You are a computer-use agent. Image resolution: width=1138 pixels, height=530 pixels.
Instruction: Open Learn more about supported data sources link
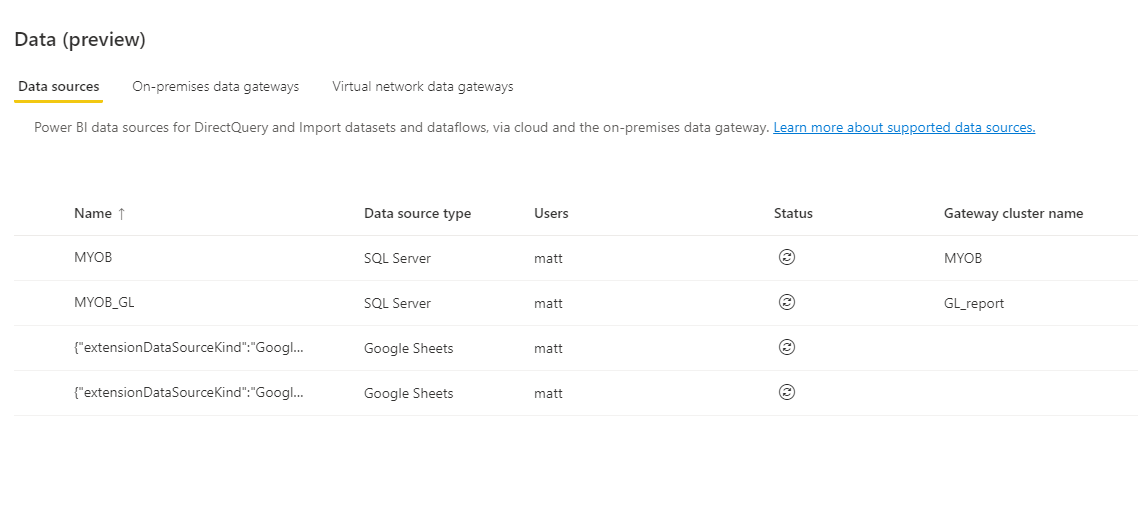pos(904,128)
